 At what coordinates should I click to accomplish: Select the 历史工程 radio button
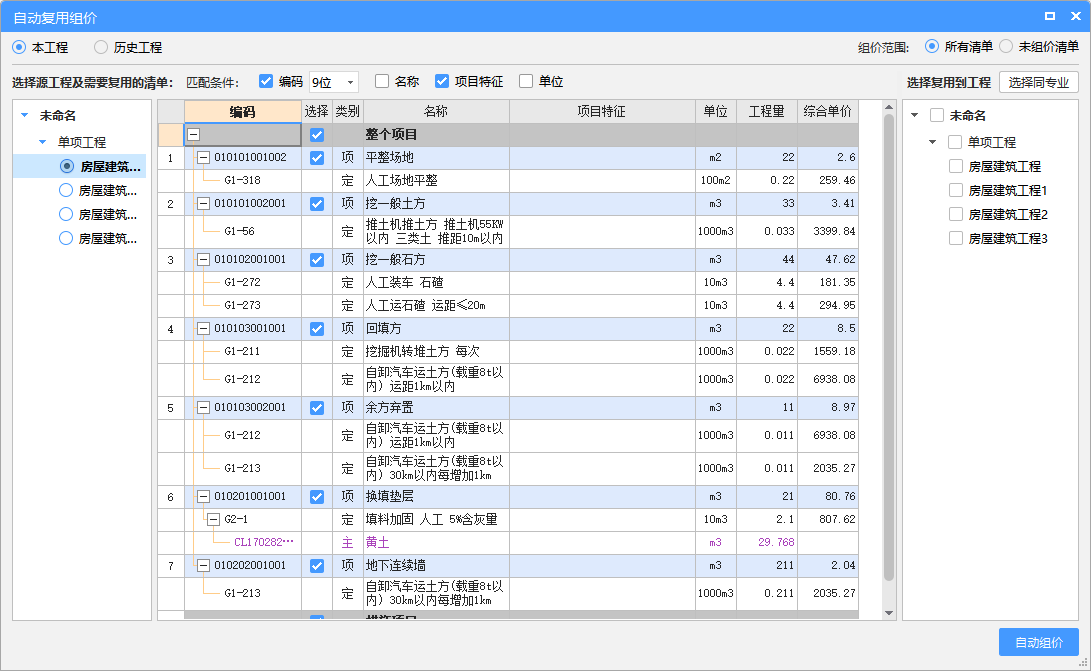coord(101,47)
